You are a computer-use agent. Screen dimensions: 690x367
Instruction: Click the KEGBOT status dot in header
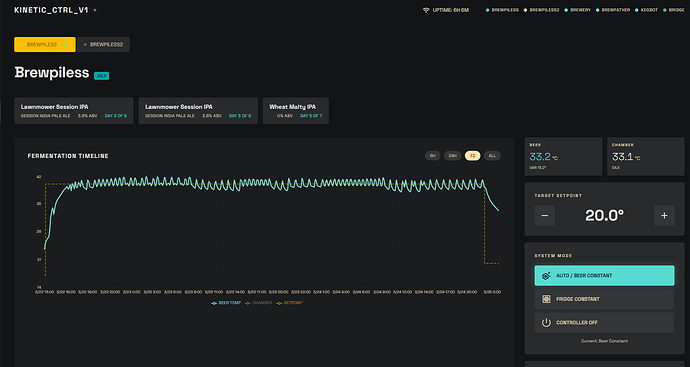click(636, 10)
